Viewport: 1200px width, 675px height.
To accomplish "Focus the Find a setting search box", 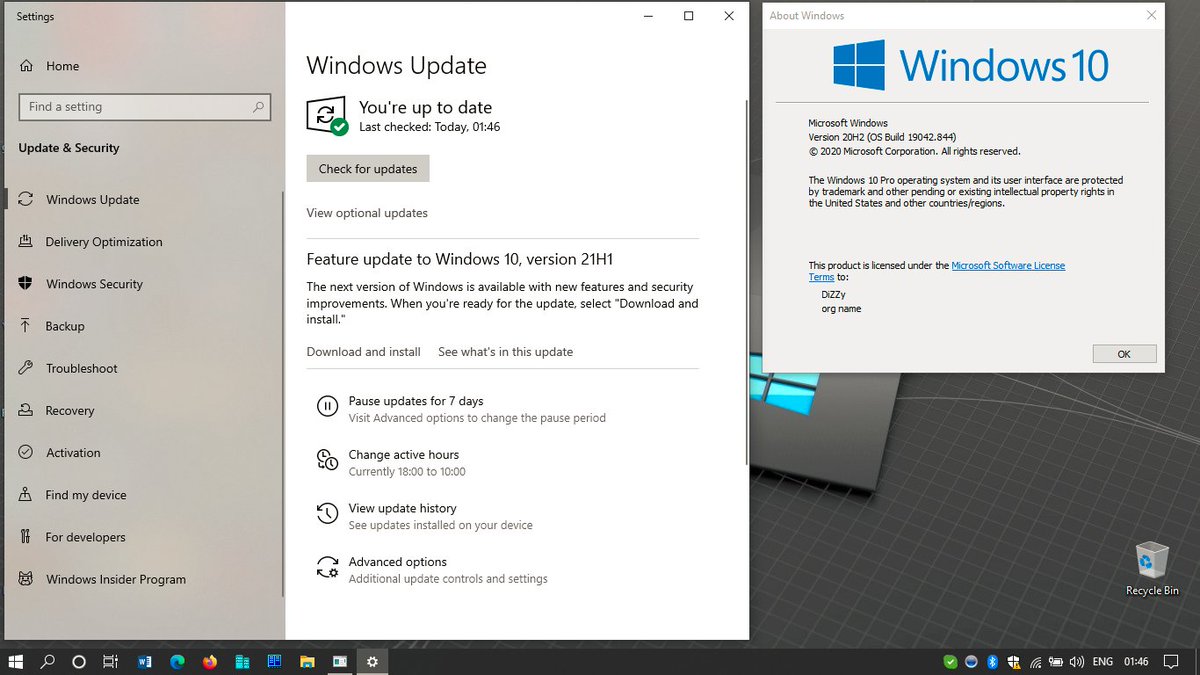I will (x=145, y=107).
